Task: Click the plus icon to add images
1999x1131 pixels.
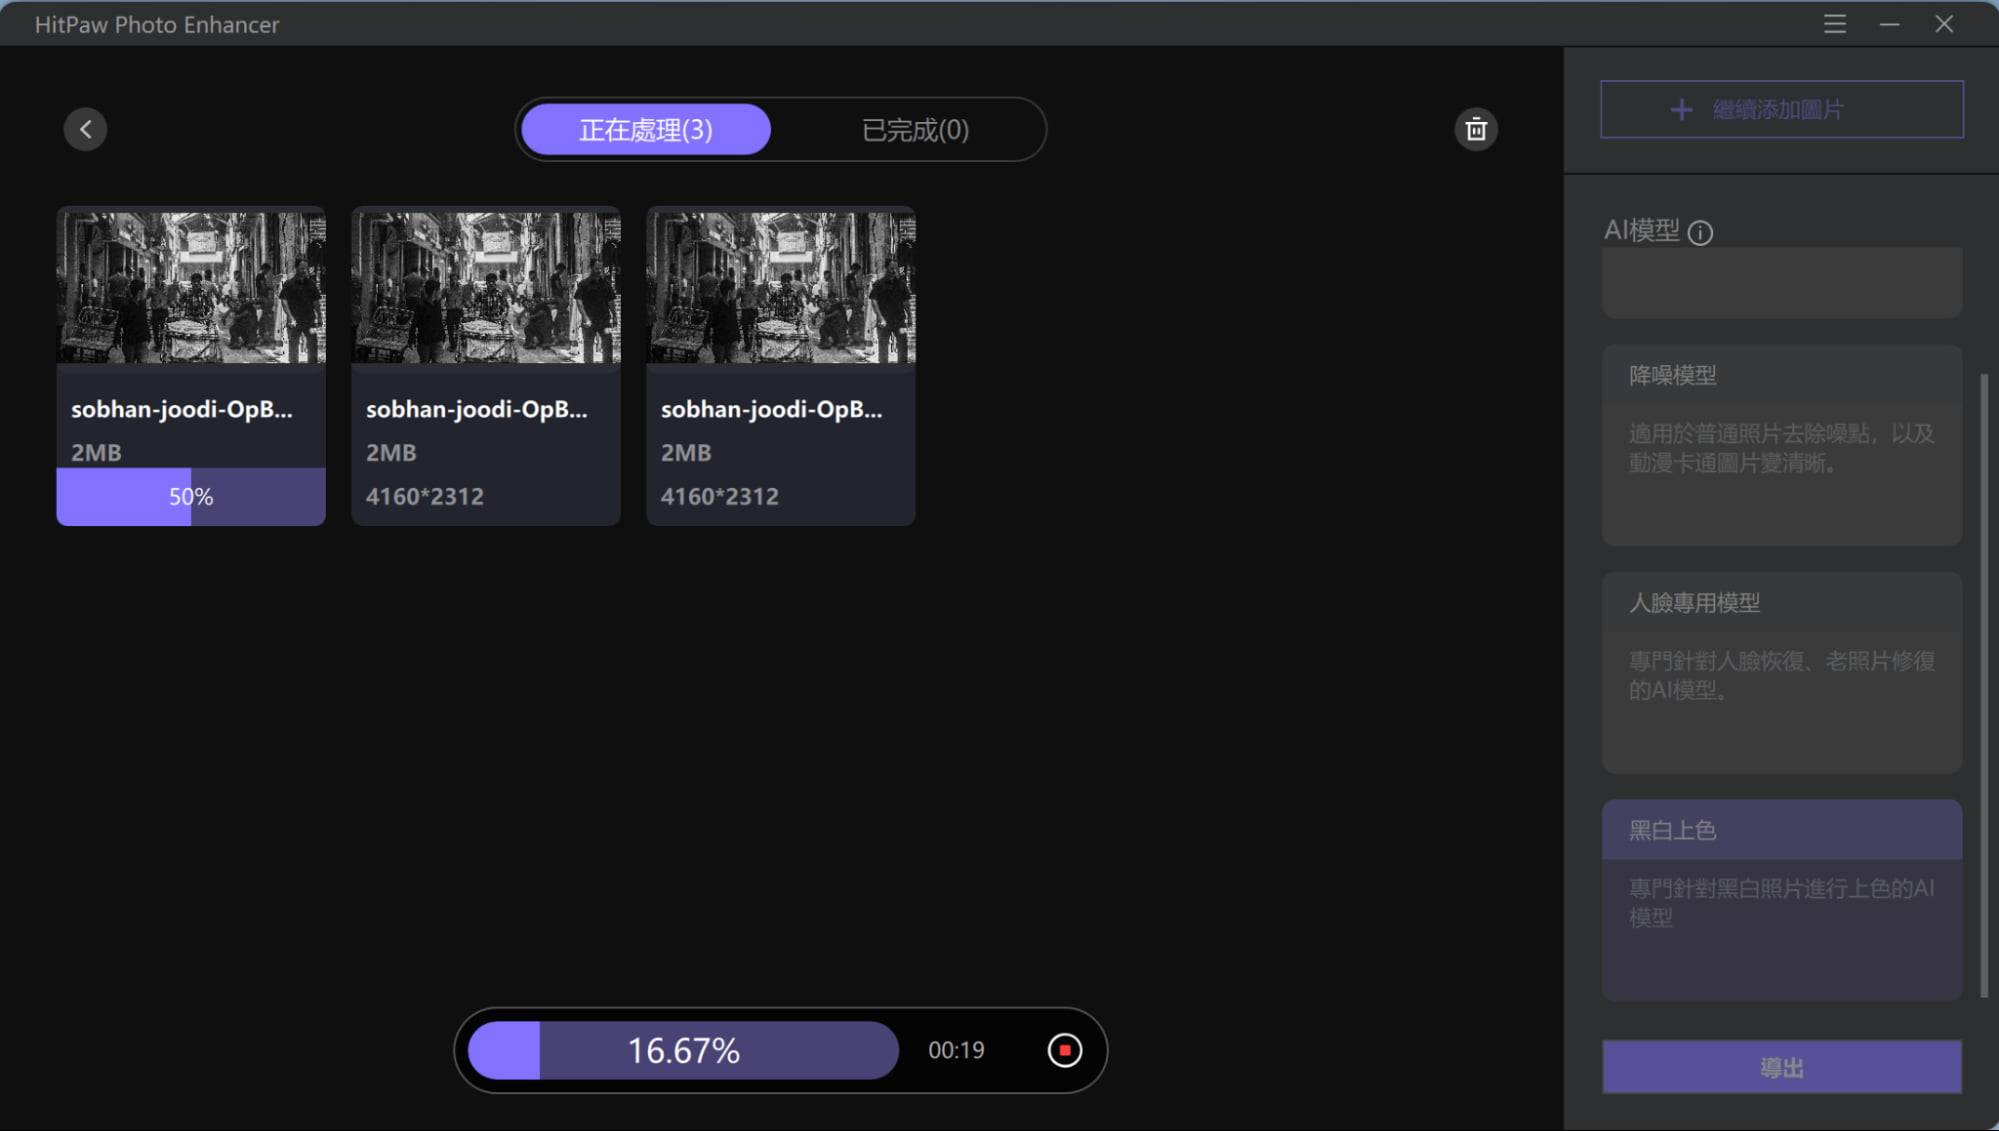Action: click(x=1681, y=109)
